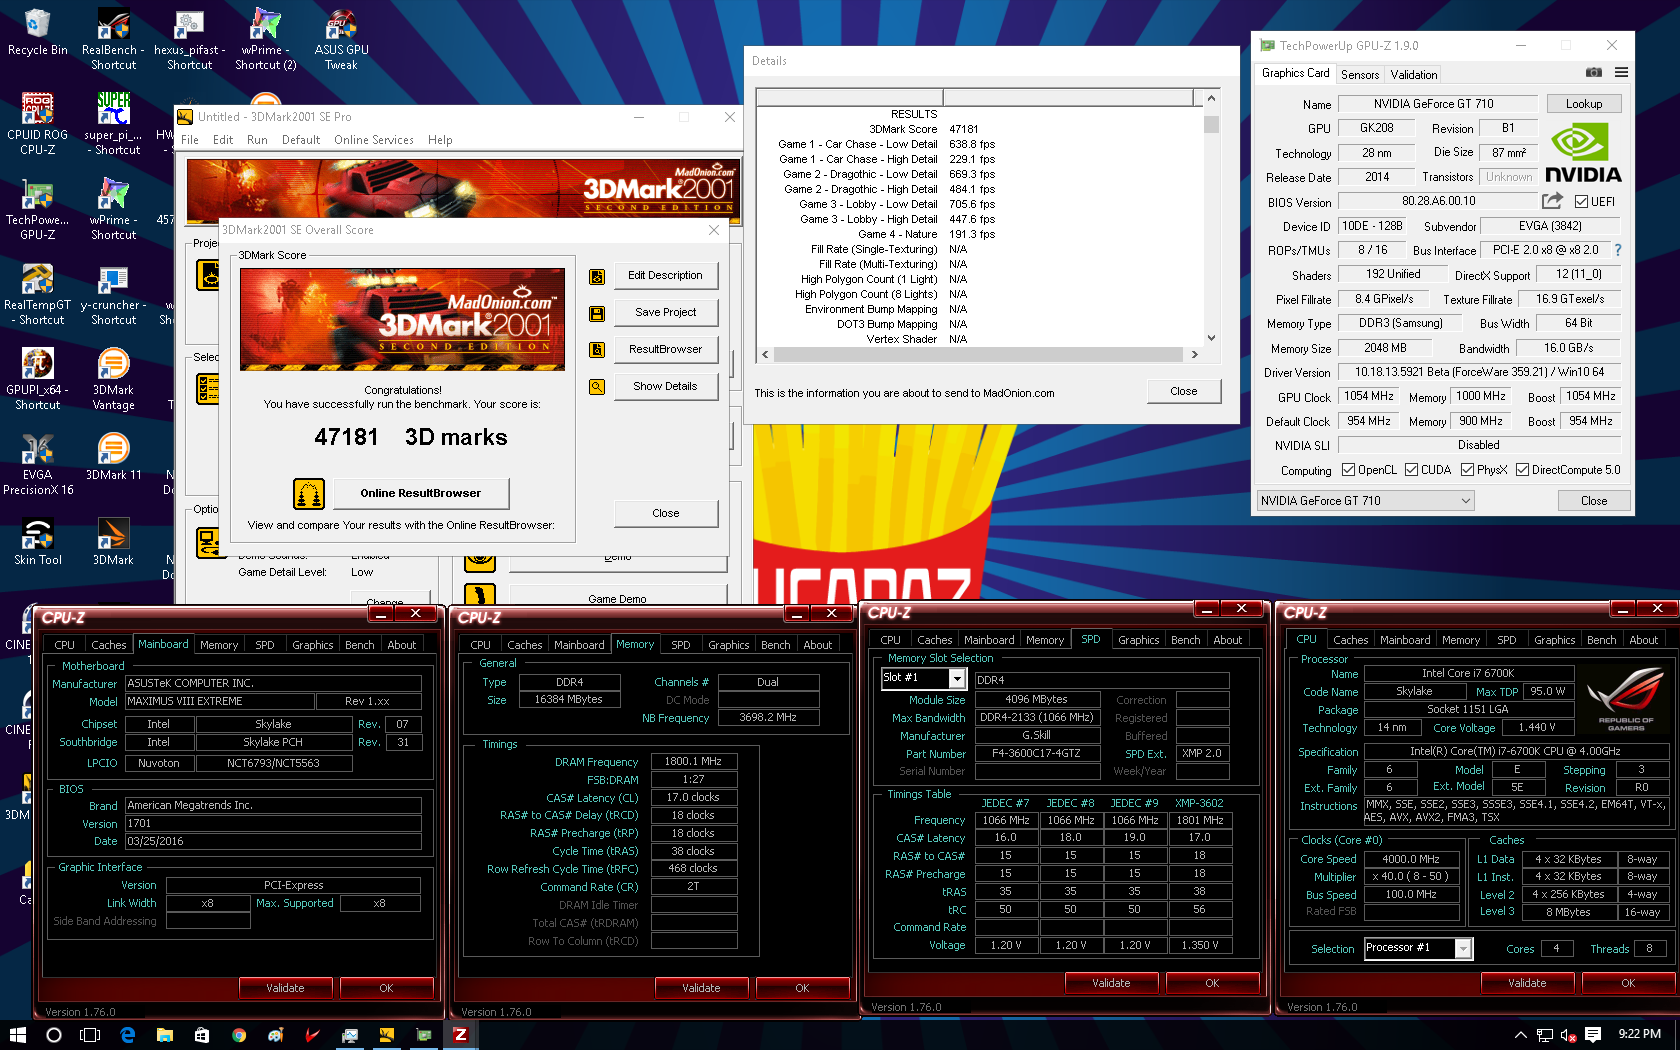Viewport: 1680px width, 1050px height.
Task: Show hidden system tray icons chevron
Action: [1520, 1035]
